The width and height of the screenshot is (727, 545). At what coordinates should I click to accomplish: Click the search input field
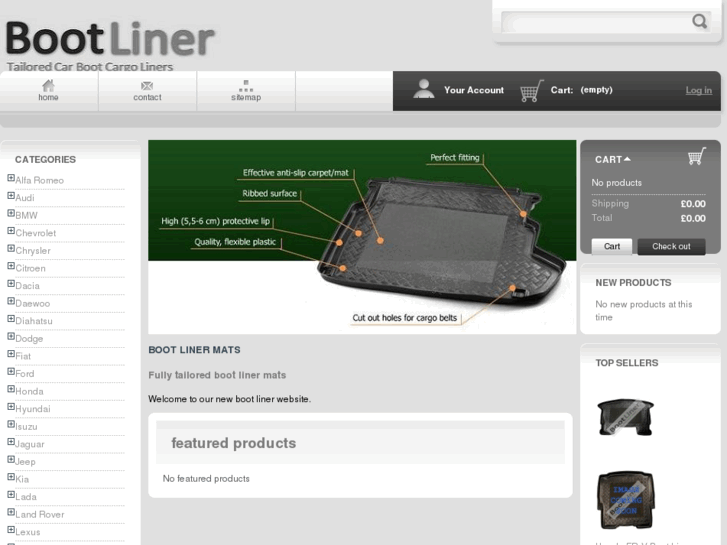(x=597, y=22)
